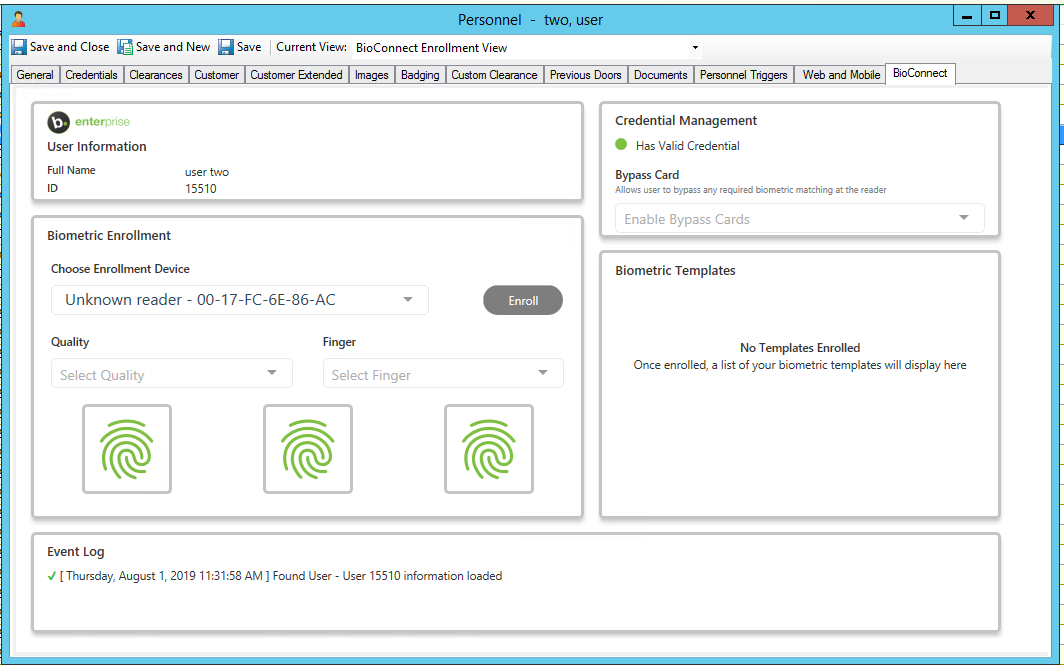Click the BioConnect enterprise logo
This screenshot has width=1064, height=667.
coord(89,122)
